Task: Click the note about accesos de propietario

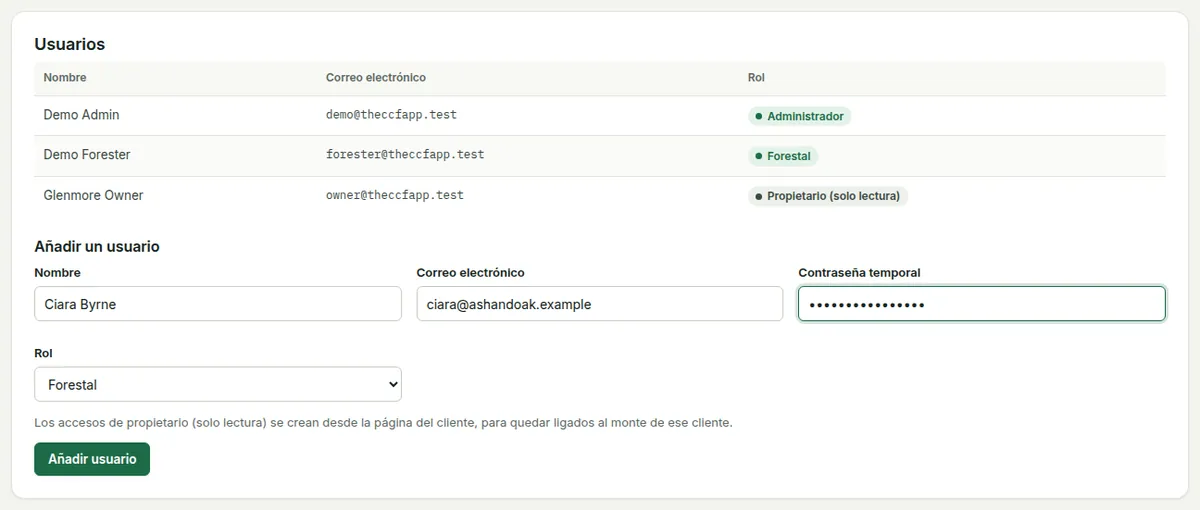Action: pyautogui.click(x=383, y=422)
